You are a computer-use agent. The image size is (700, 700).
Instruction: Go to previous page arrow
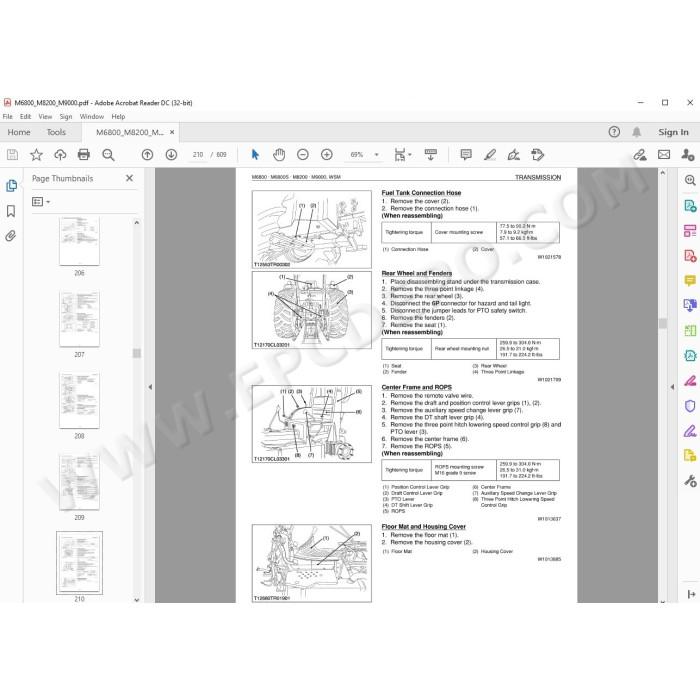click(x=147, y=155)
